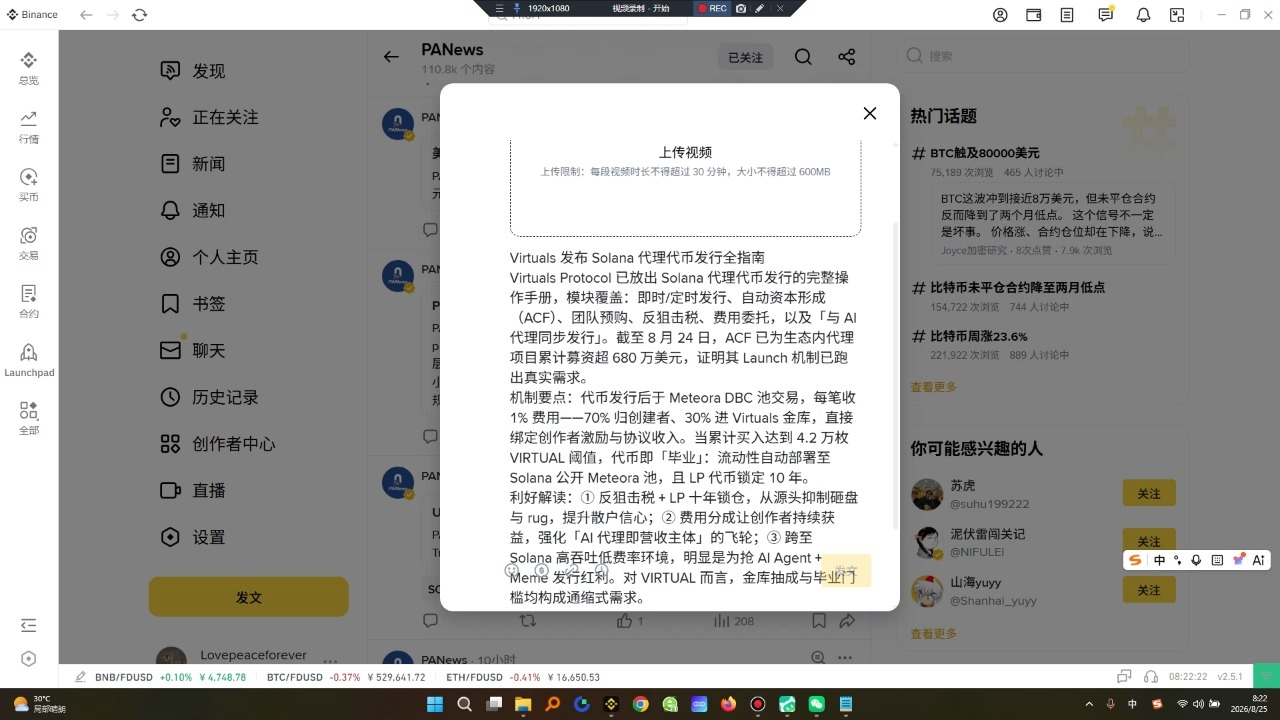
Task: Open 总览 overview in left sidebar
Action: tap(28, 68)
